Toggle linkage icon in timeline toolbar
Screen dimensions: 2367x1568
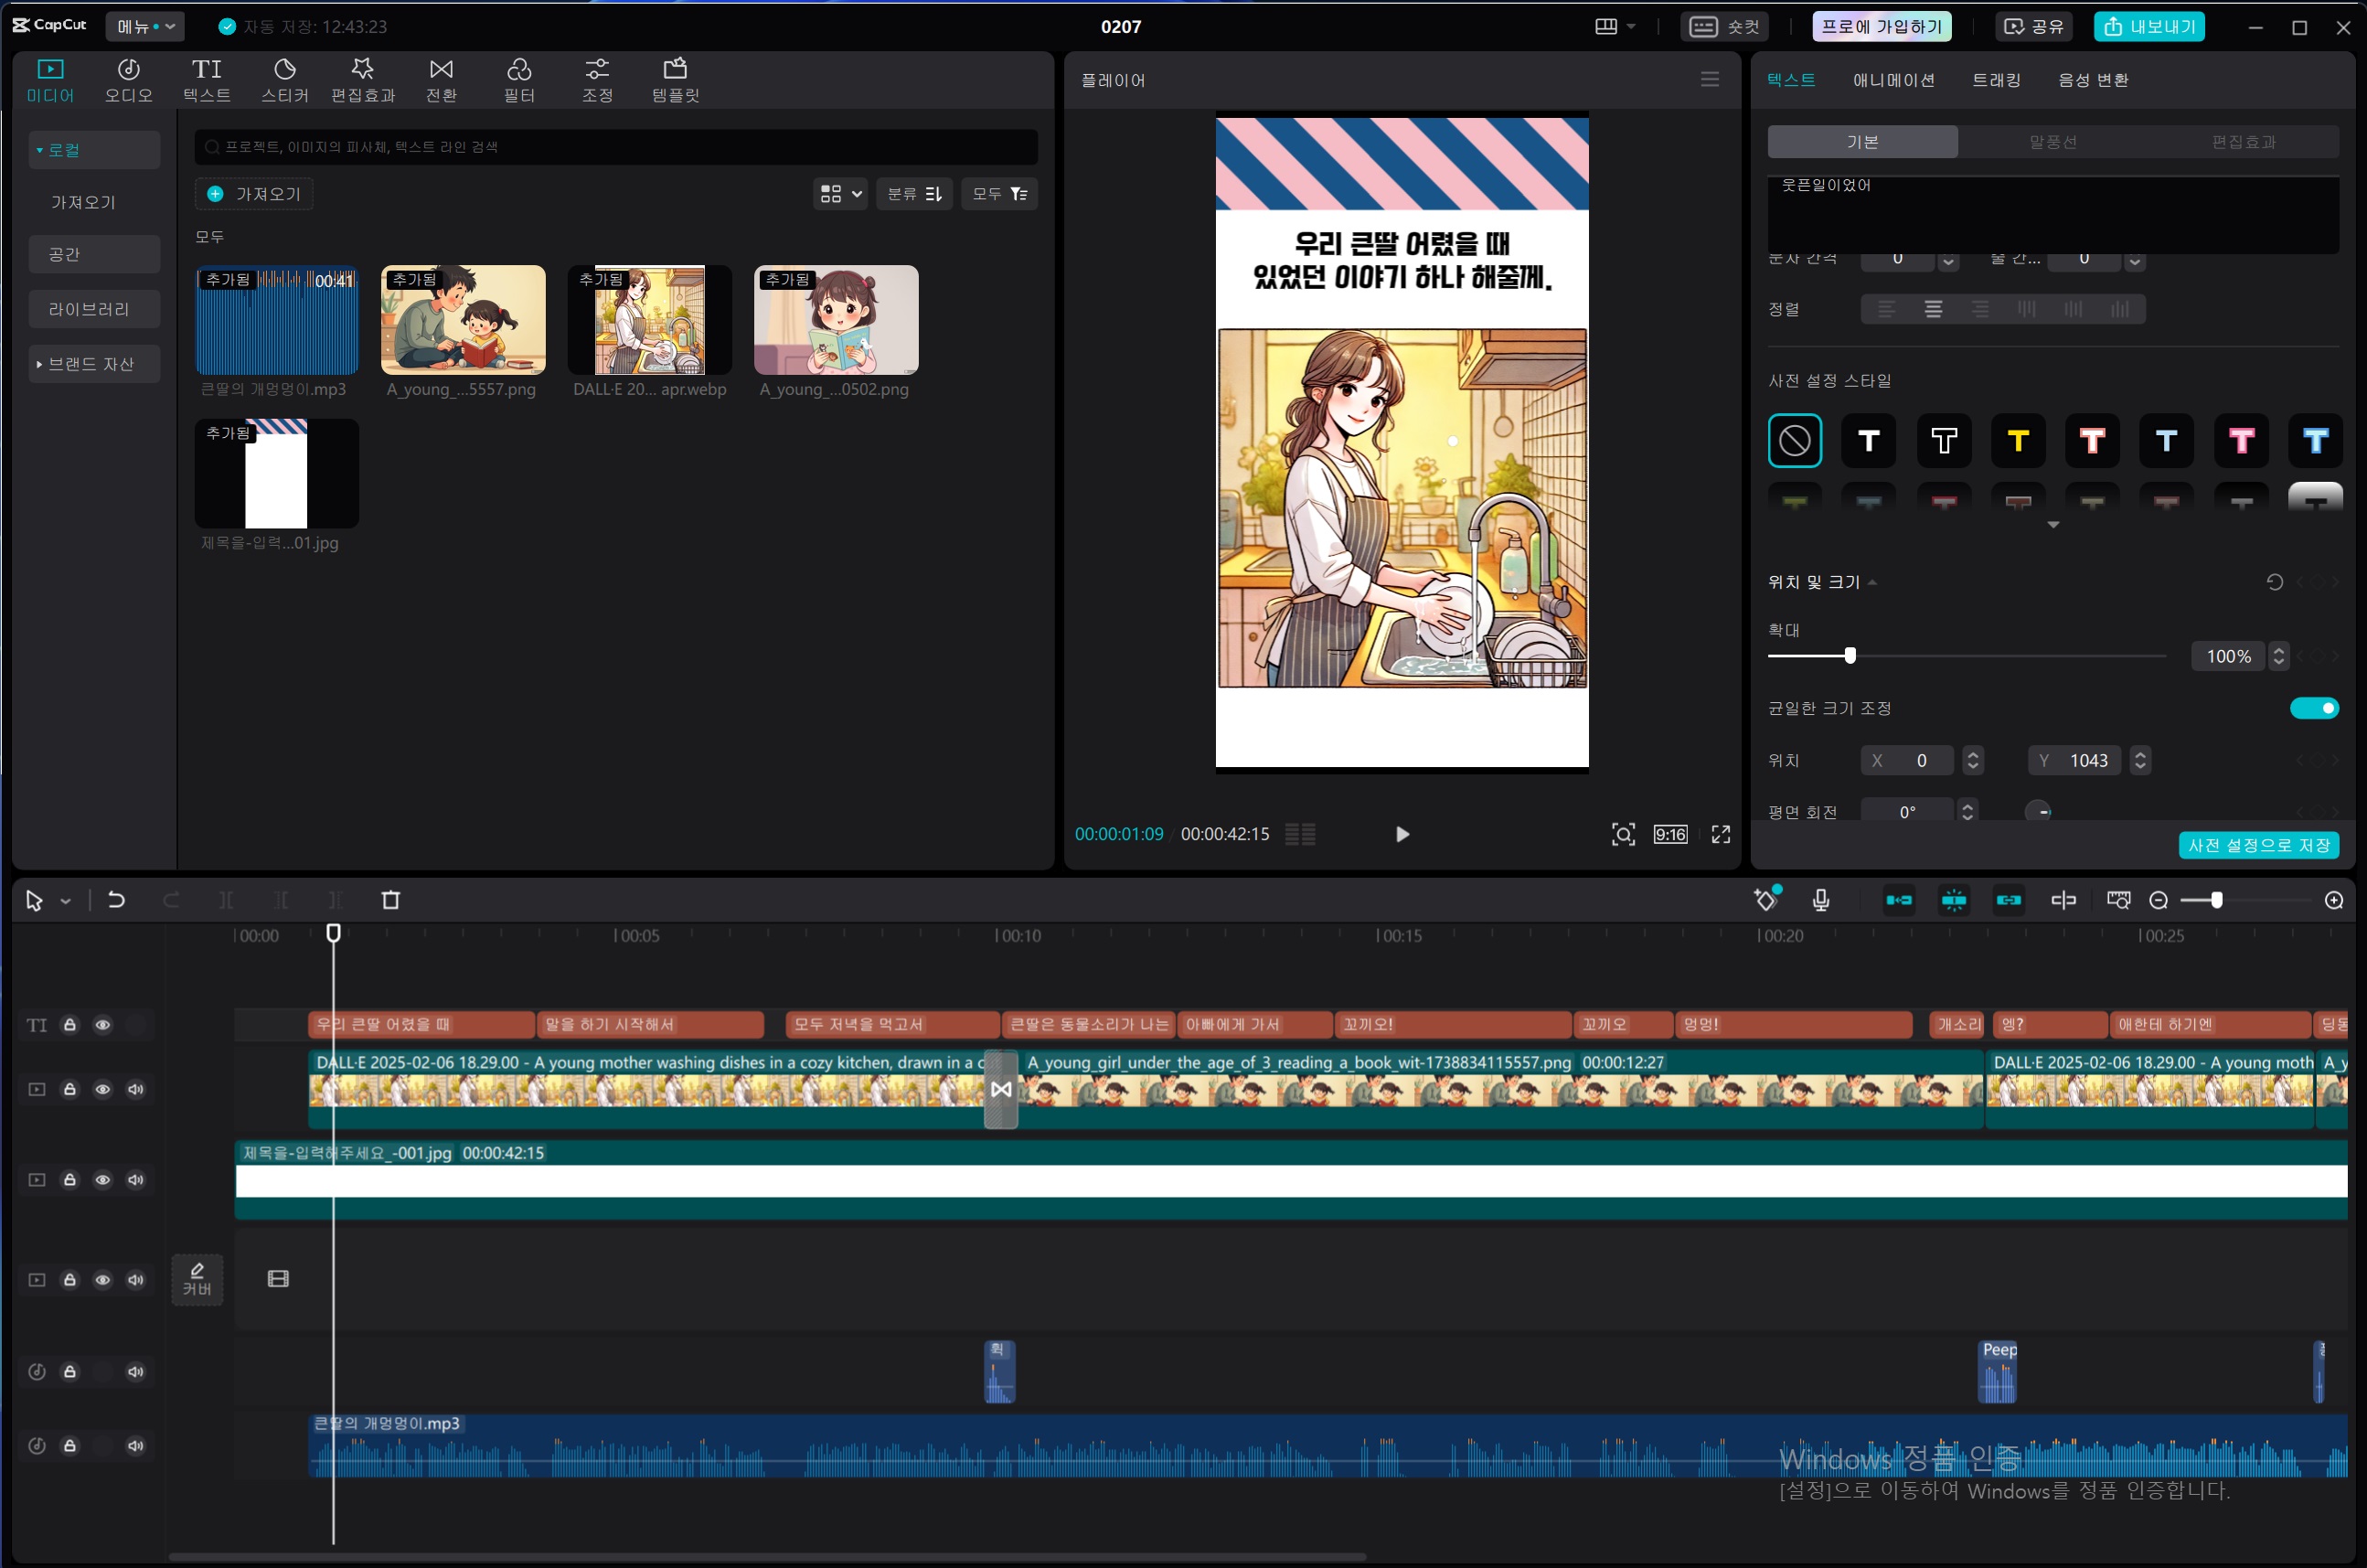point(2008,900)
